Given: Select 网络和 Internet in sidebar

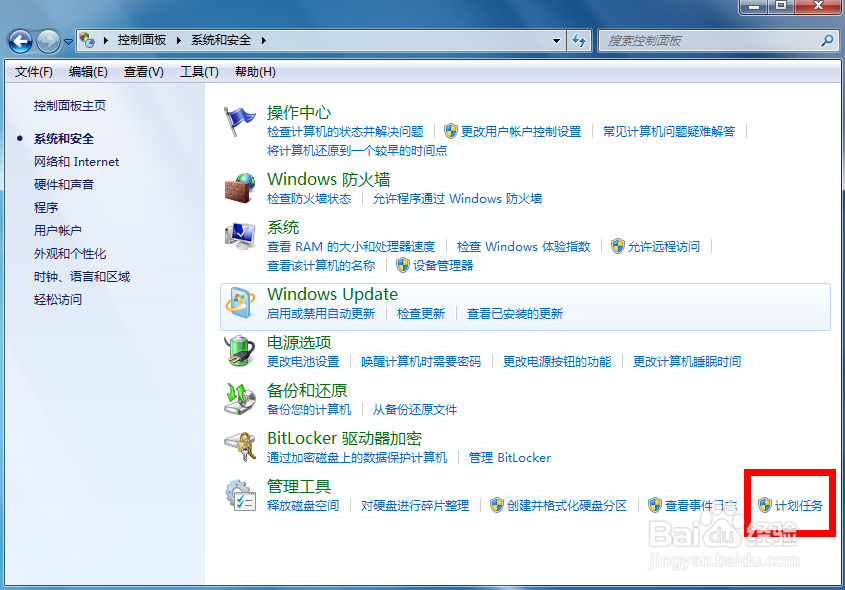Looking at the screenshot, I should [76, 162].
